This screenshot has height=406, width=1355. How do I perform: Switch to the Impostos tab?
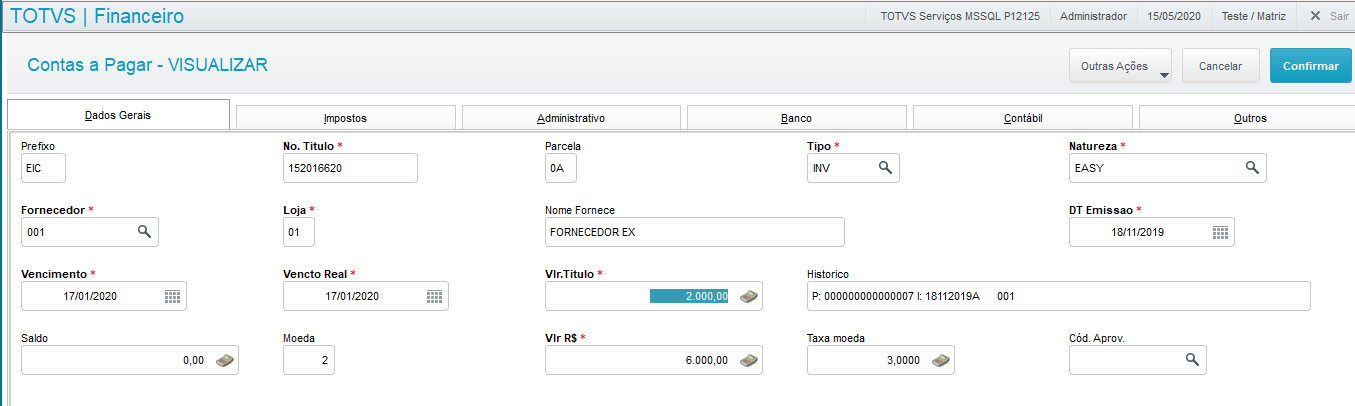point(345,118)
